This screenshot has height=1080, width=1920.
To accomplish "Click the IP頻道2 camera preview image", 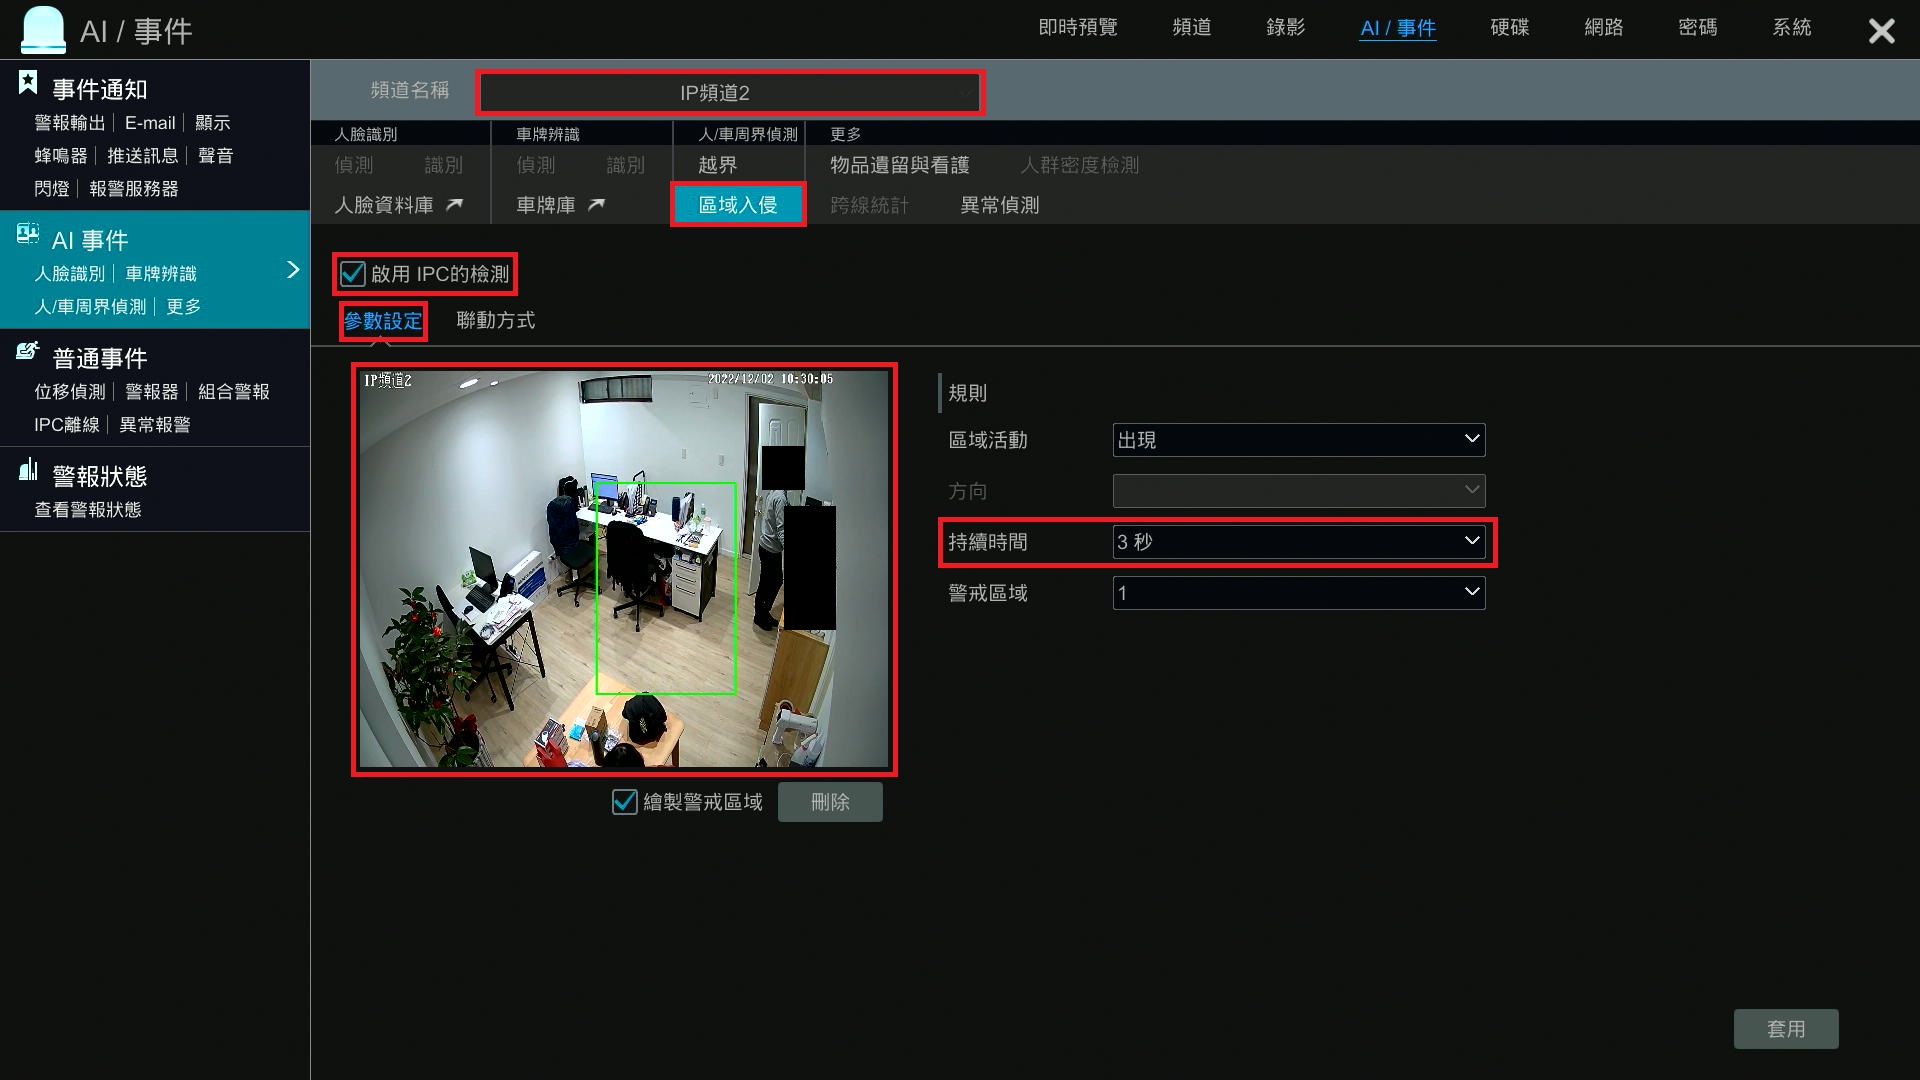I will [624, 569].
